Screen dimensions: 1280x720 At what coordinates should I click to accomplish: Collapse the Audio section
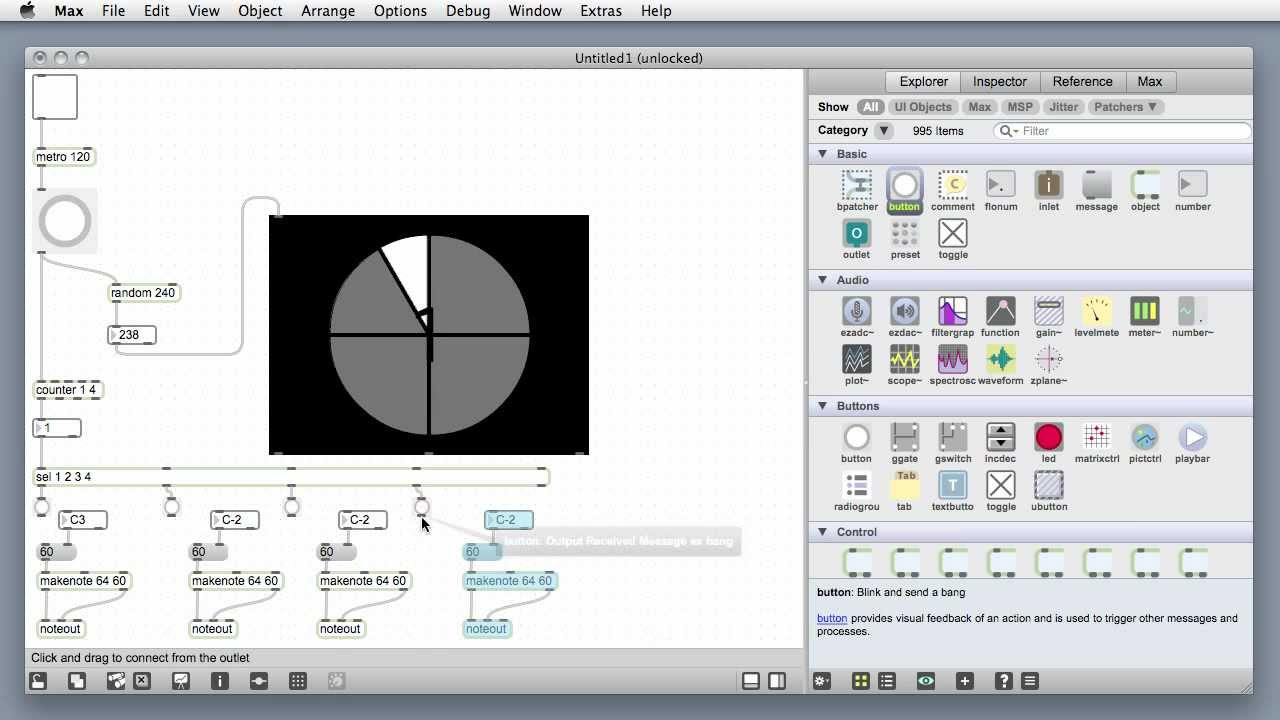[823, 280]
